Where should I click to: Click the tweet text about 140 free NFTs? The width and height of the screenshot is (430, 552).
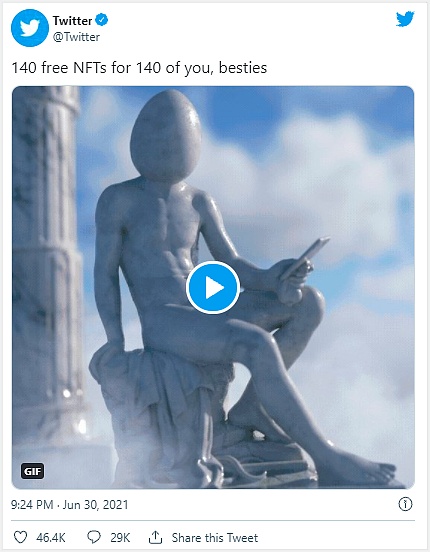click(x=139, y=68)
